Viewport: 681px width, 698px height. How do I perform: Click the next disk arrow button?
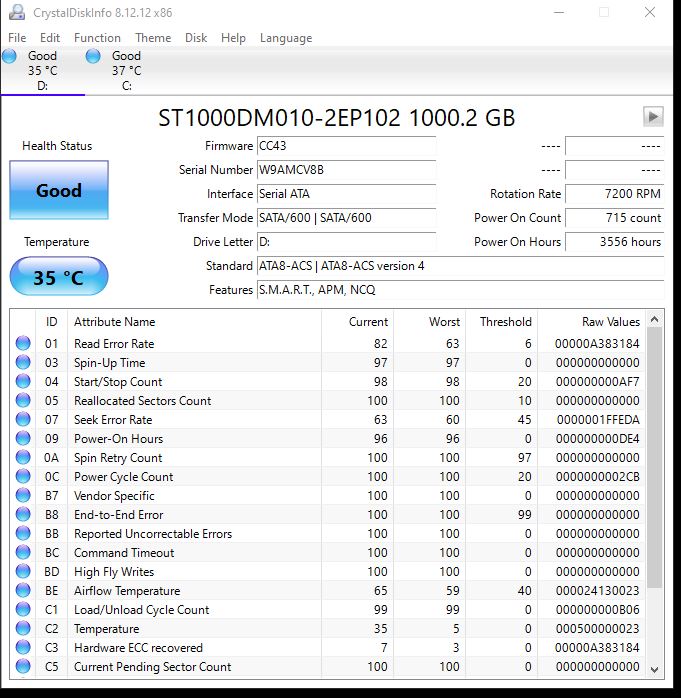pyautogui.click(x=653, y=117)
